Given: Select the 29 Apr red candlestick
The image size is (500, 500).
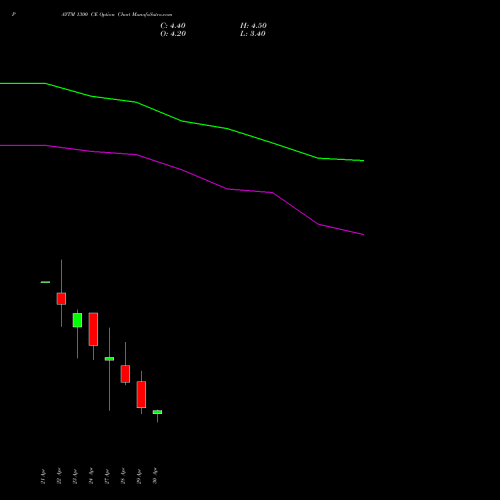Looking at the screenshot, I should [x=141, y=394].
